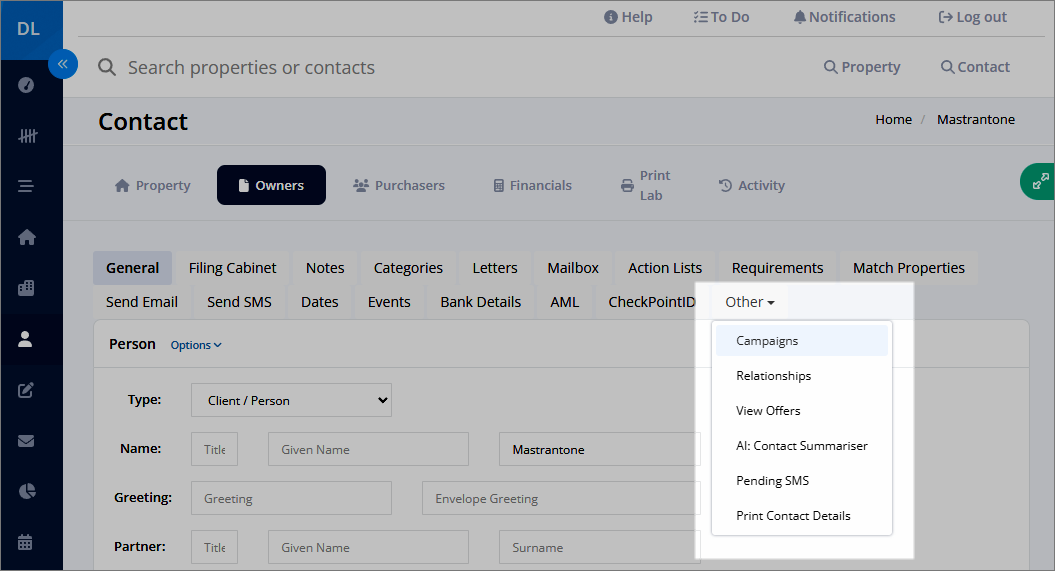Click the Mastrantone breadcrumb

(x=976, y=119)
